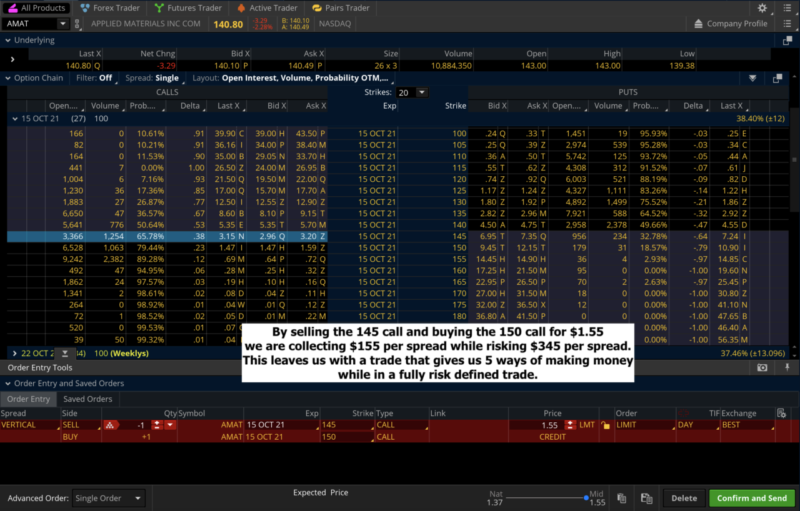This screenshot has height=511, width=800.
Task: Expand the underlying quote row arrow
Action: coord(12,59)
